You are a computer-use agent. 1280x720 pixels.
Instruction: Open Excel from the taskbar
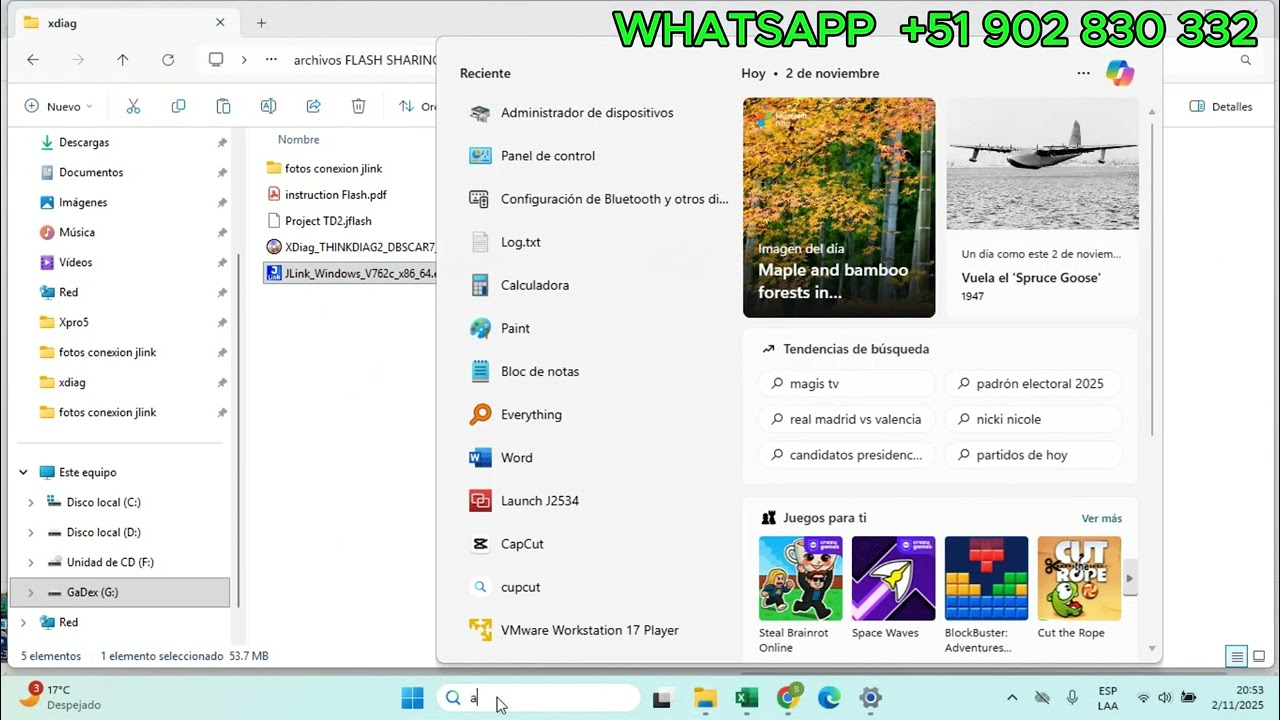point(747,698)
